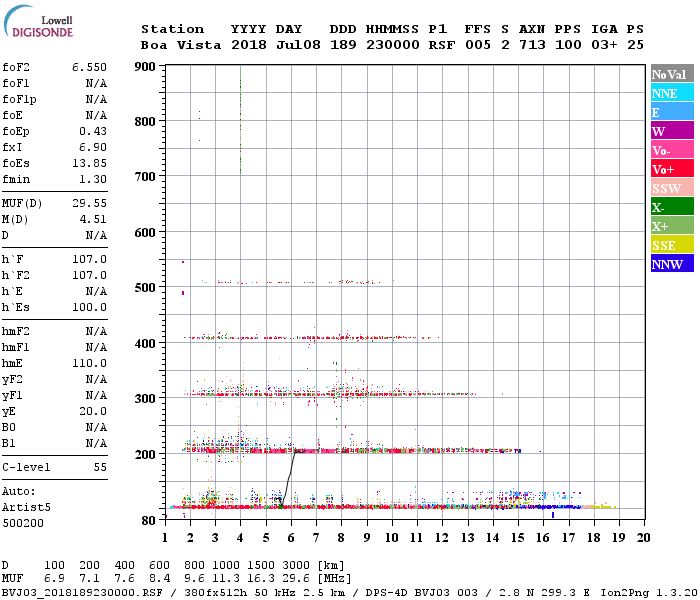The image size is (700, 600).
Task: Click the M(D) value 4.51
Action: tap(93, 220)
